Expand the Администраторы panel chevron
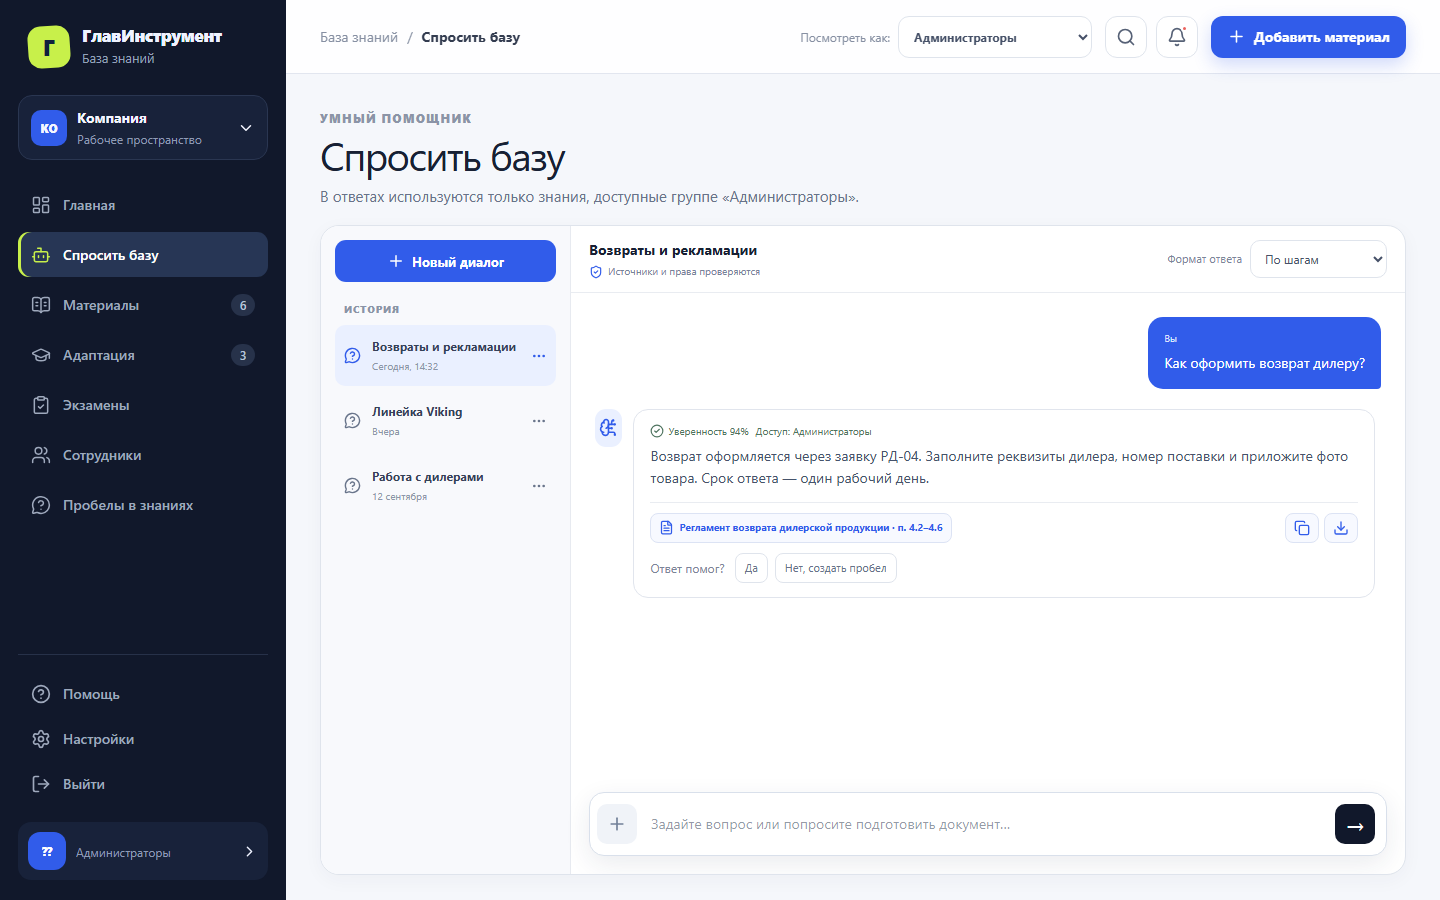 tap(249, 851)
